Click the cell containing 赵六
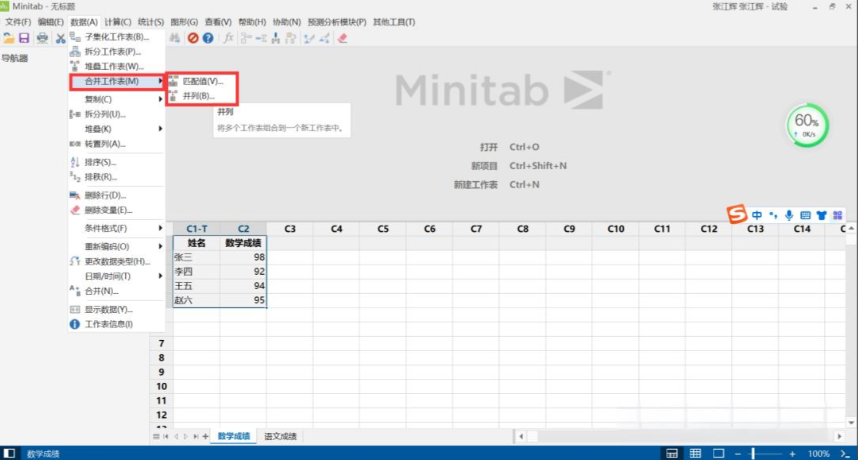 pos(197,300)
